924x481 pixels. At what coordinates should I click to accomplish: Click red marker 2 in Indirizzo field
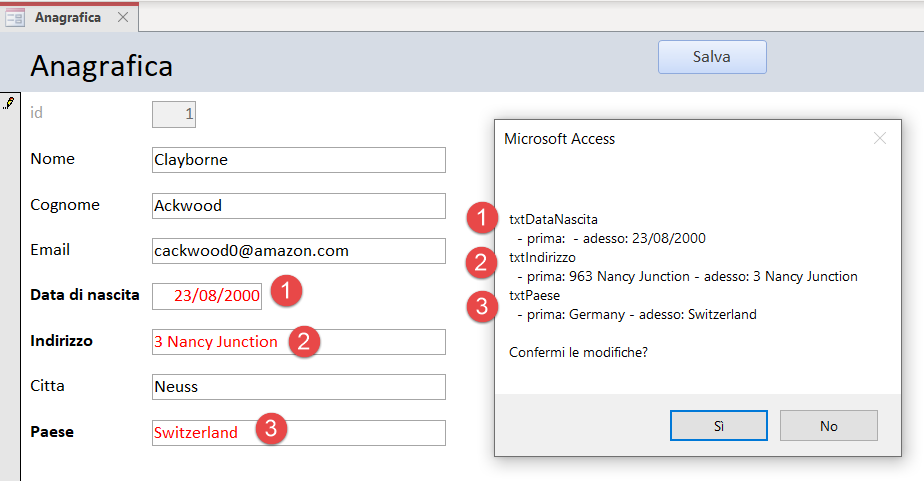click(x=304, y=342)
